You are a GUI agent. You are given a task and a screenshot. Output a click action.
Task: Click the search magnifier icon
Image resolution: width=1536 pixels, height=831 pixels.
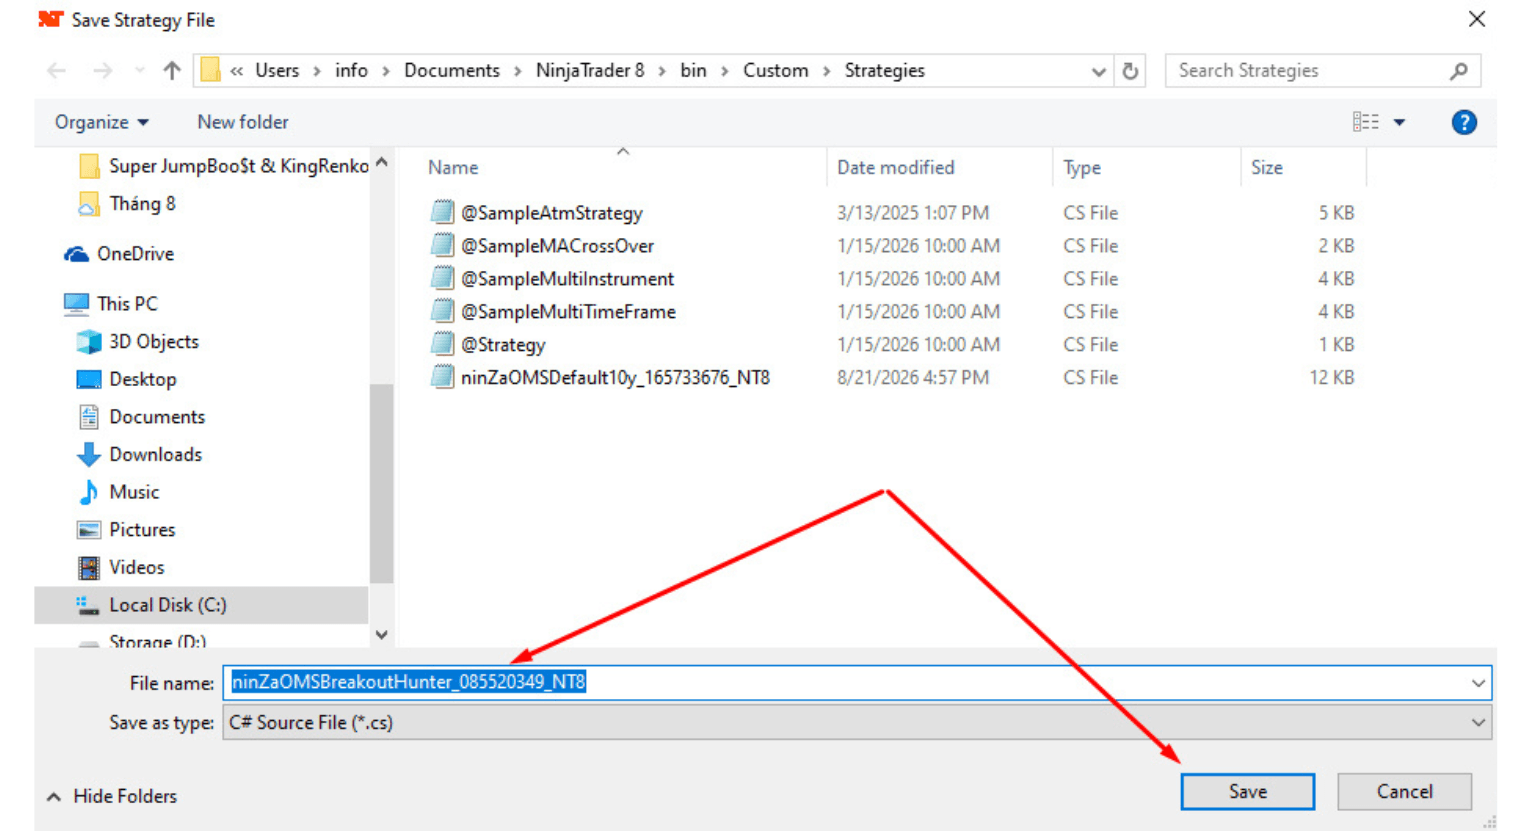pos(1459,71)
